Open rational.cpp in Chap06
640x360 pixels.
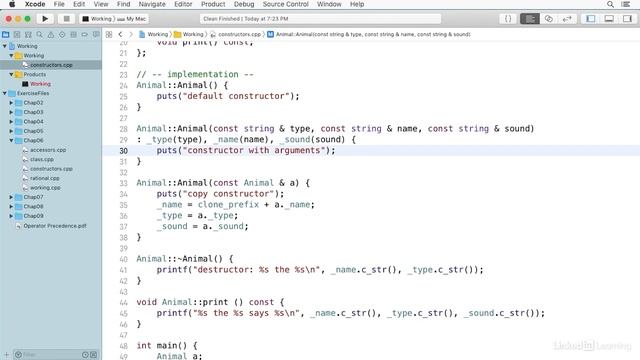(44, 178)
